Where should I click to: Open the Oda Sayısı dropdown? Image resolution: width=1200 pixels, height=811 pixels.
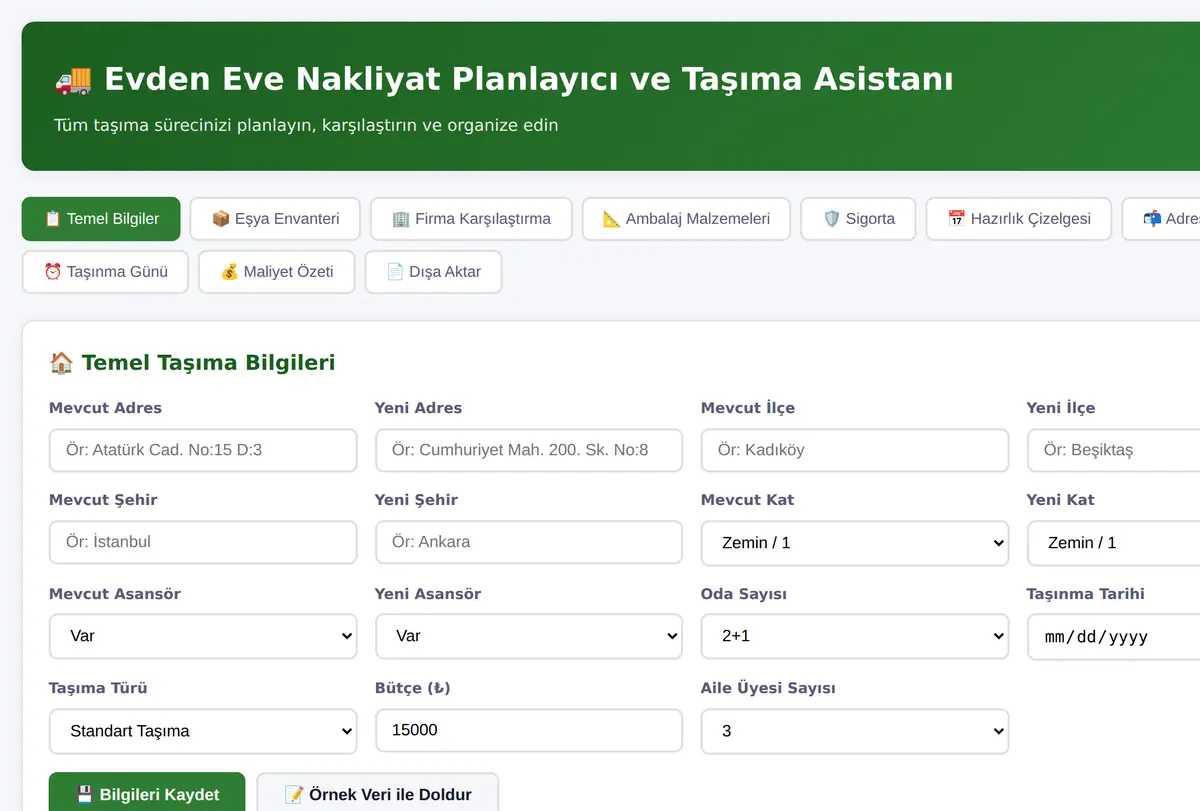[855, 636]
